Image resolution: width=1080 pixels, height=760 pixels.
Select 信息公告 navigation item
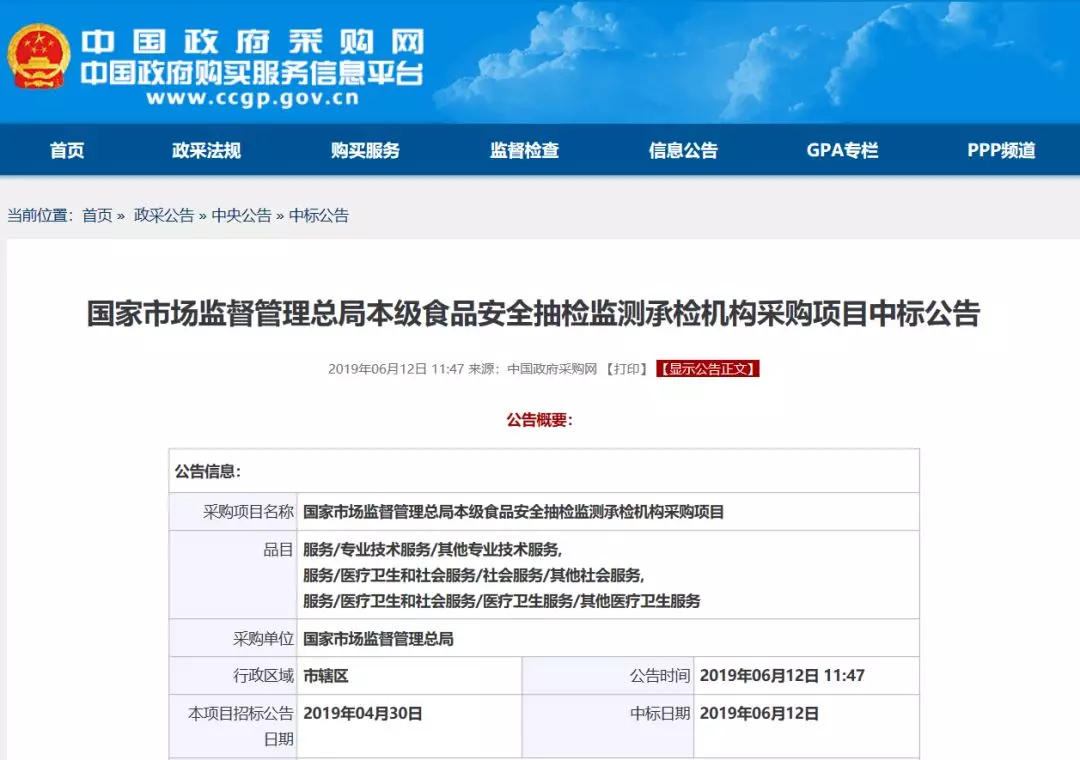tap(683, 150)
